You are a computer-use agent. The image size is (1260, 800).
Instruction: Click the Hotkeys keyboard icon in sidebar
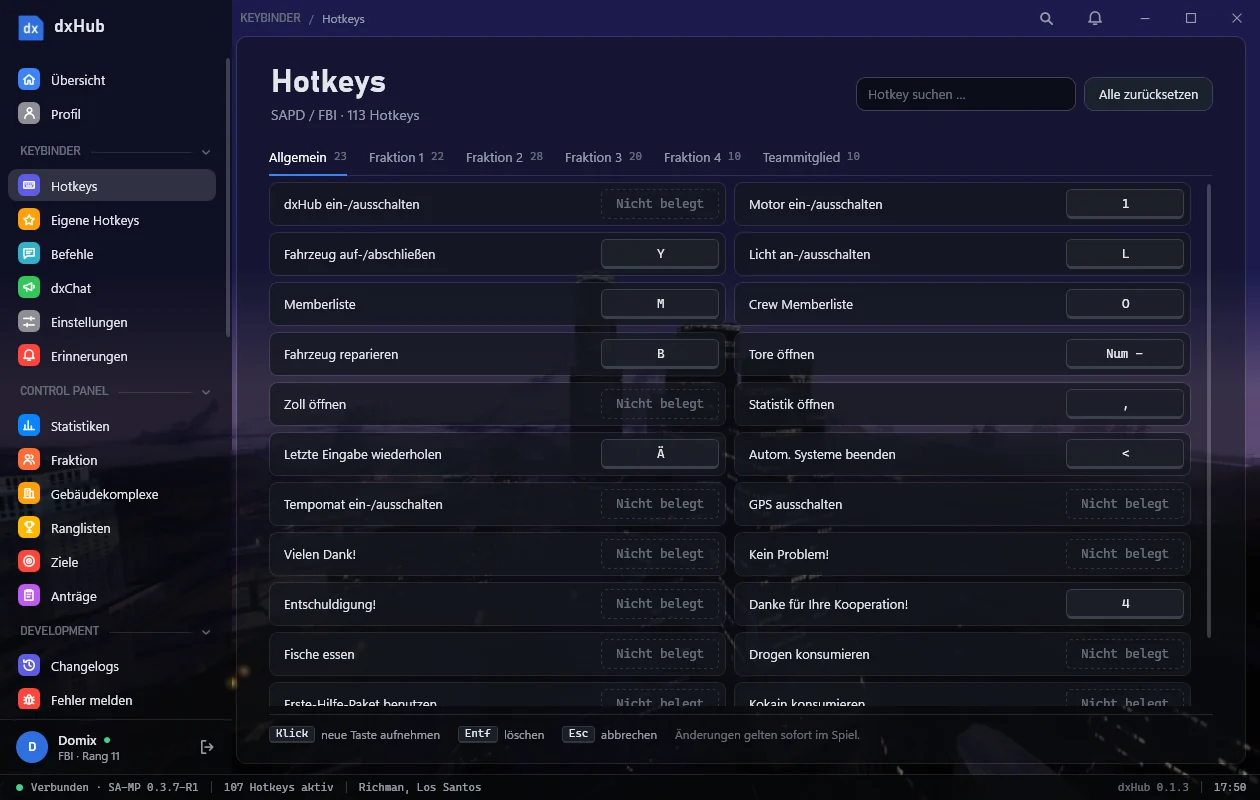click(29, 186)
